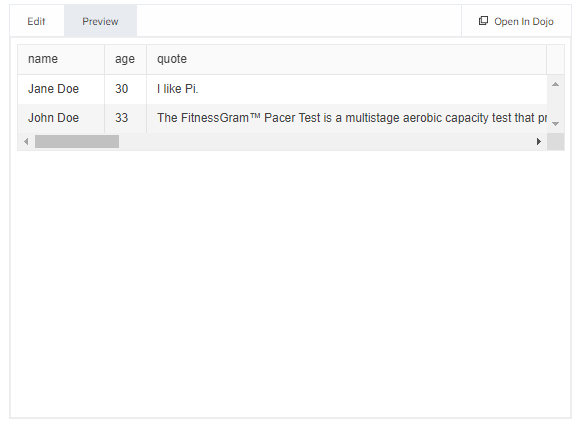Click the horizontal scroll right arrow
The image size is (584, 428).
coord(539,142)
